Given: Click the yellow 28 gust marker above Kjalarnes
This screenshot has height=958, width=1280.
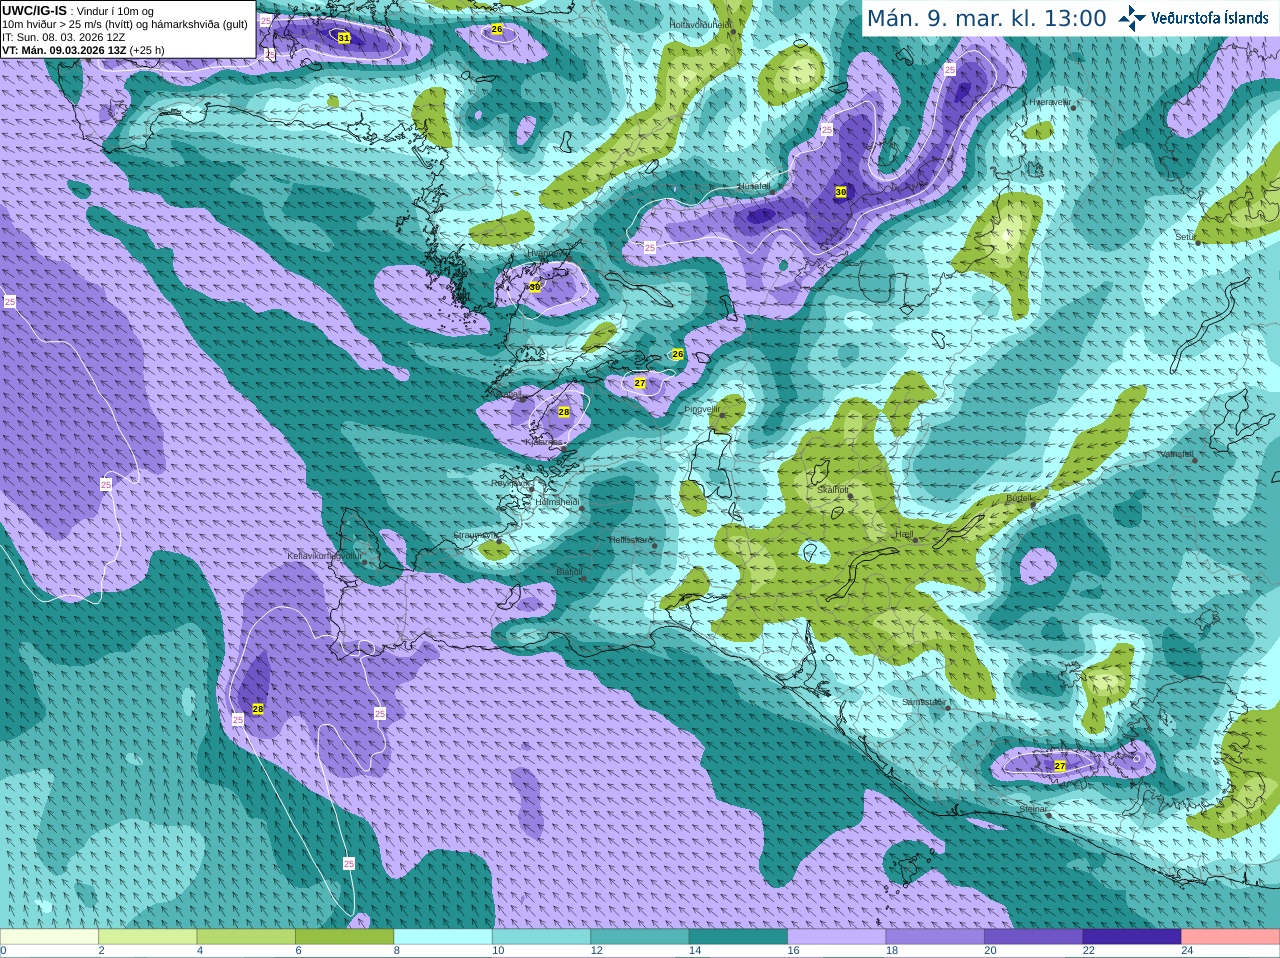Looking at the screenshot, I should tap(564, 412).
